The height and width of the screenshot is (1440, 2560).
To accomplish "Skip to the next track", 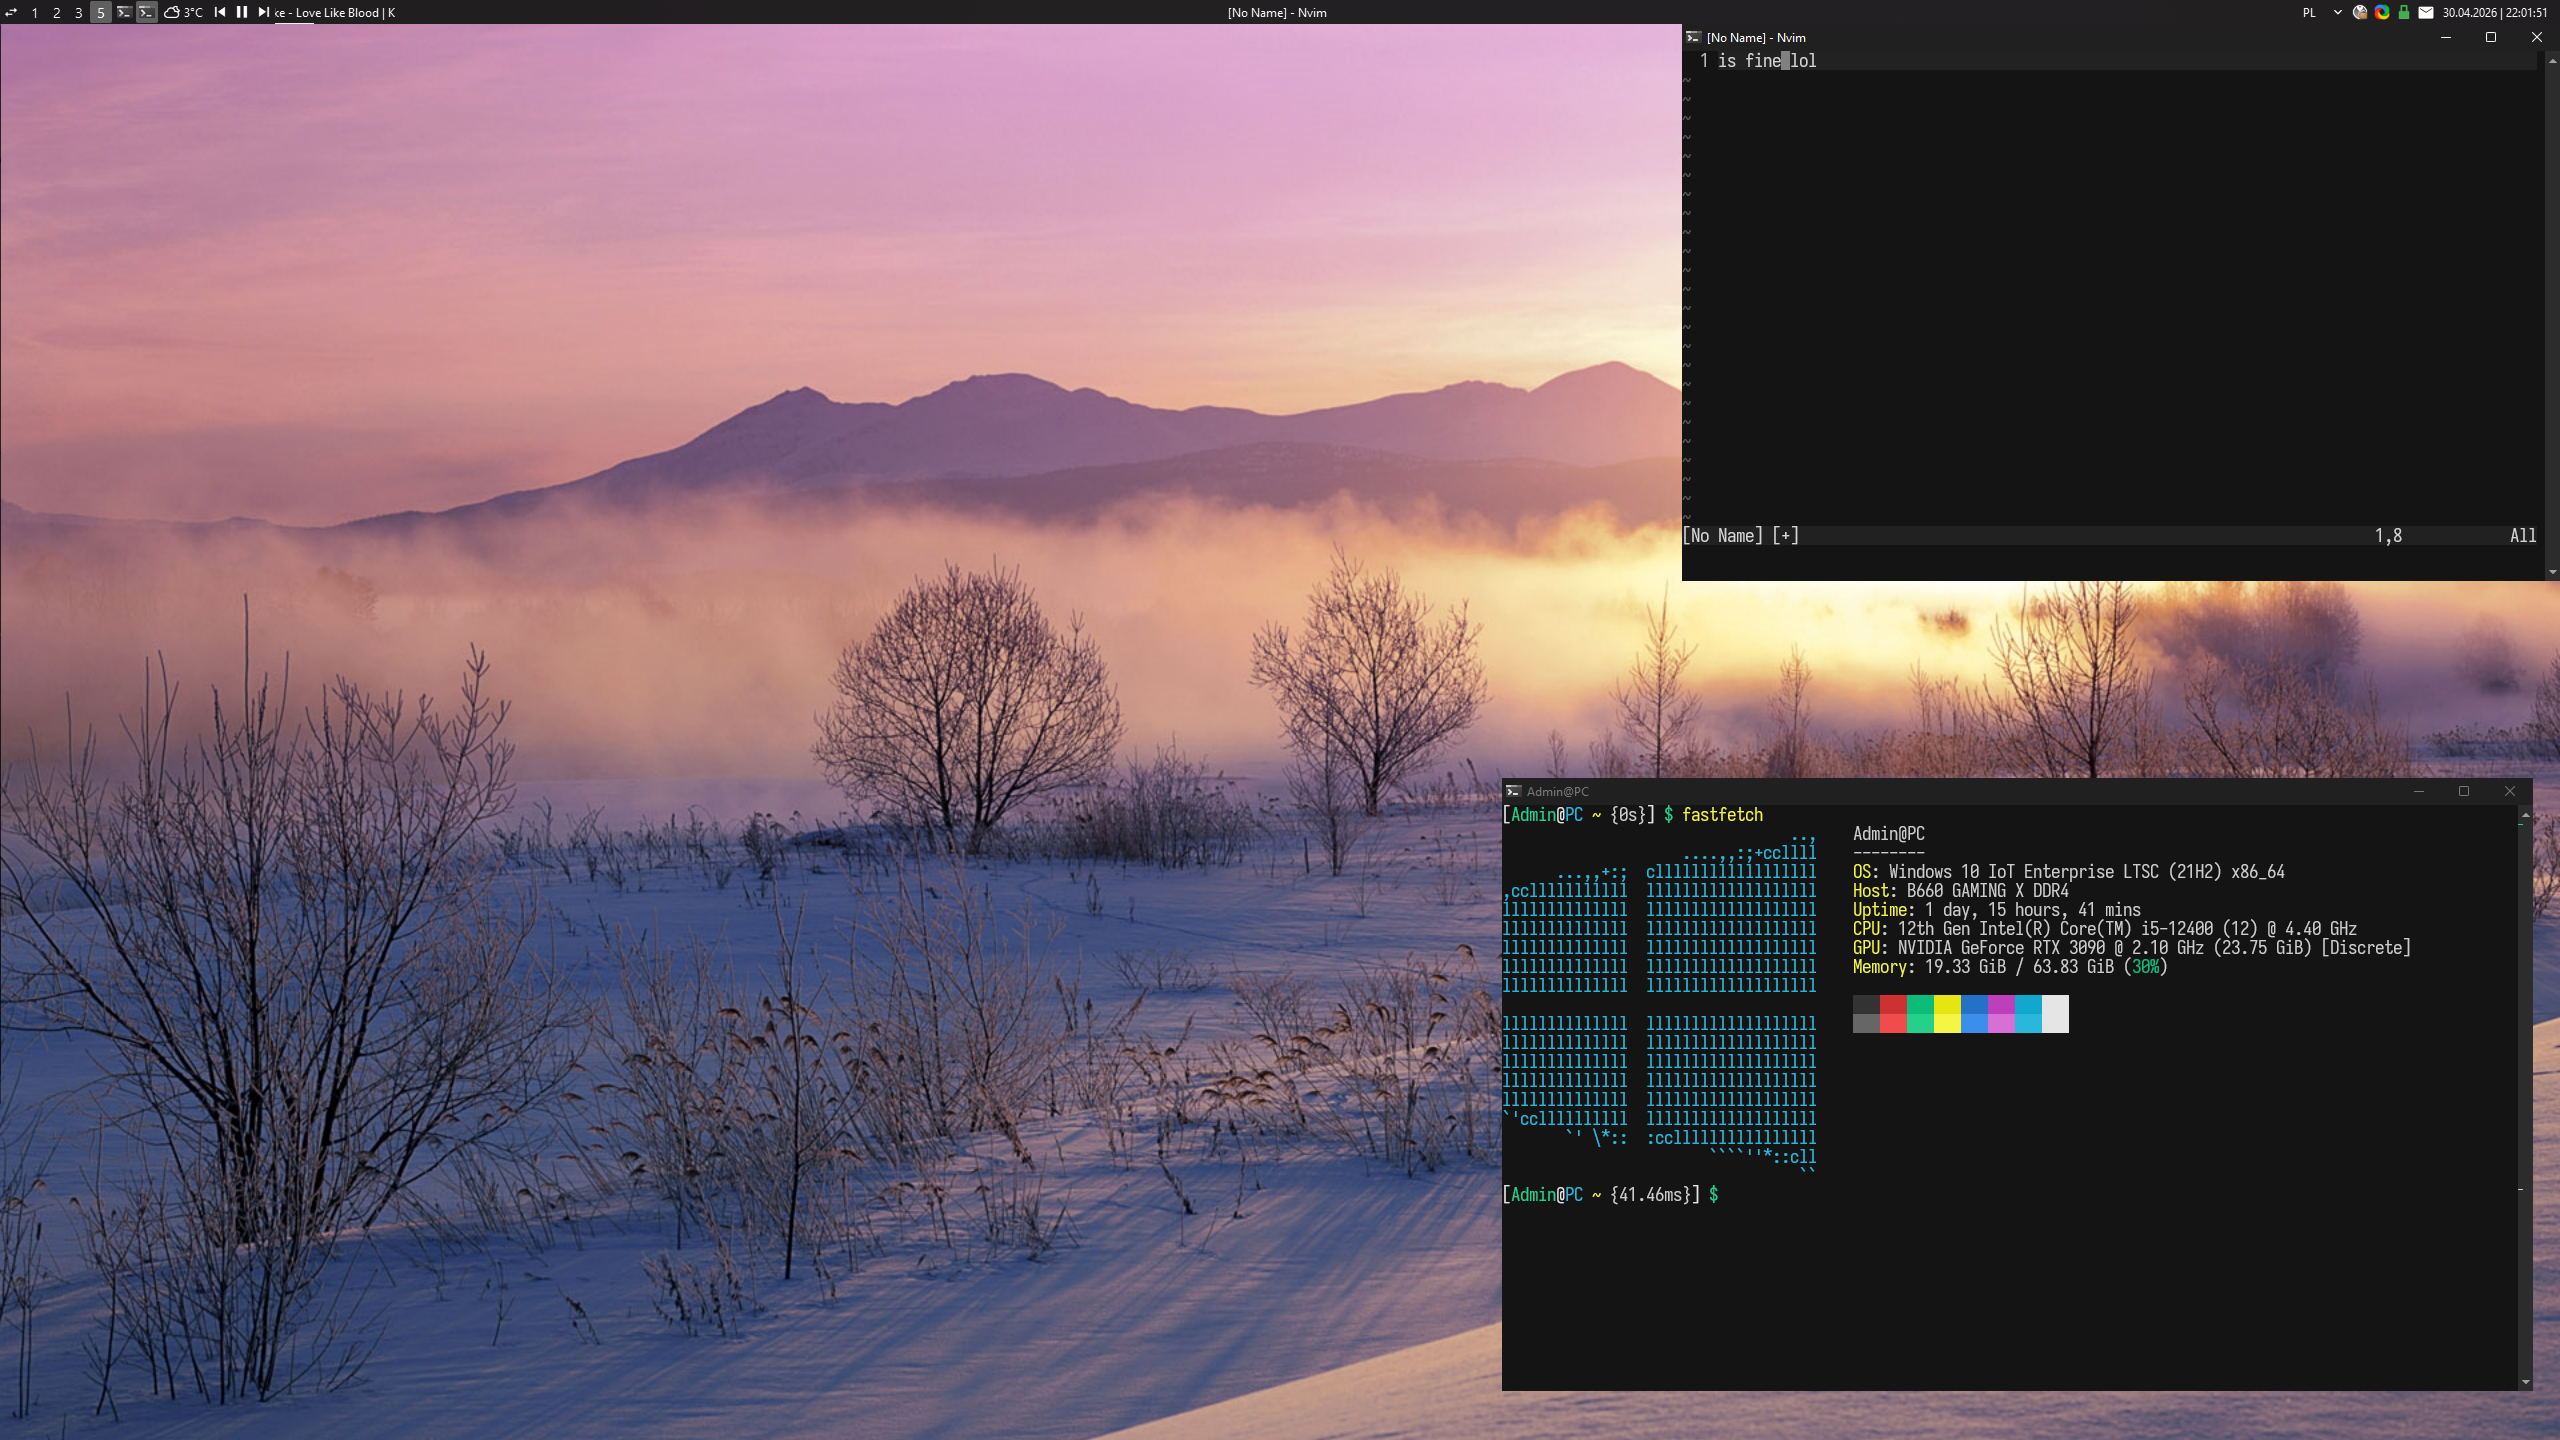I will [x=263, y=12].
